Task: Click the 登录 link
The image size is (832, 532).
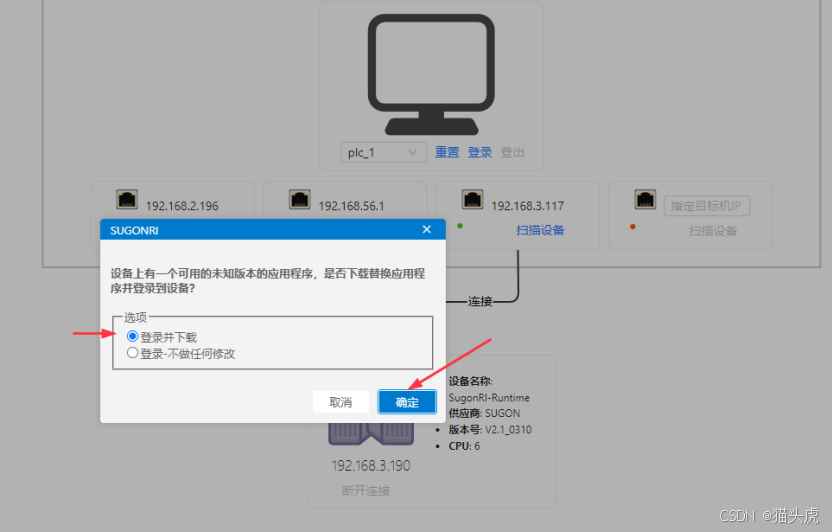Action: coord(480,152)
